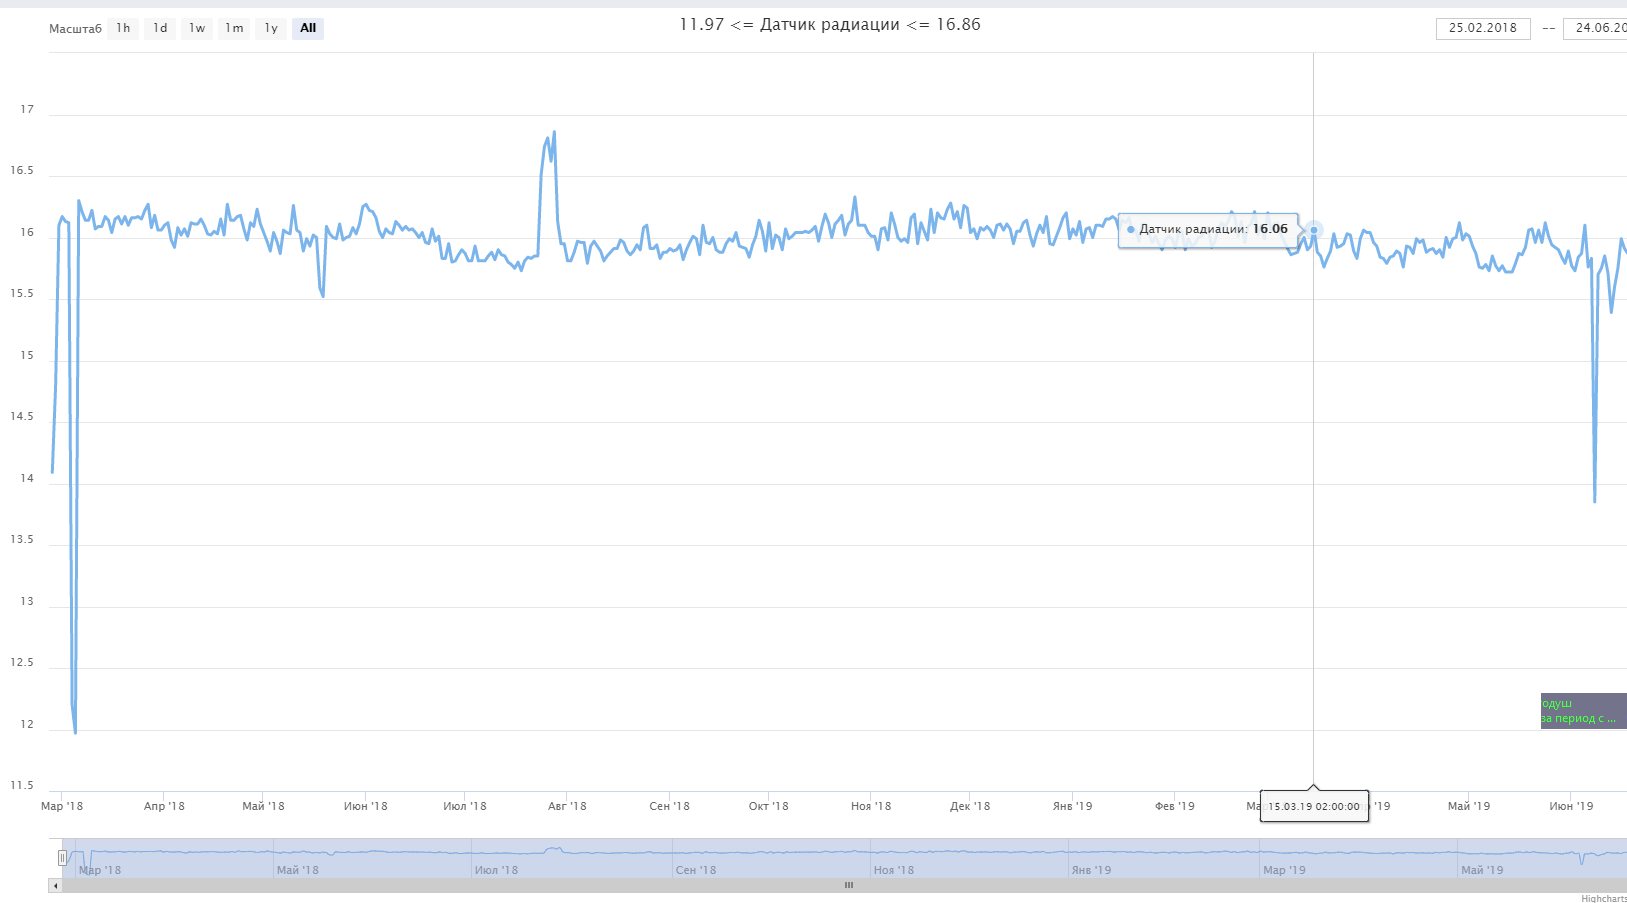
Task: Switch chart range to 1w
Action: click(x=197, y=28)
